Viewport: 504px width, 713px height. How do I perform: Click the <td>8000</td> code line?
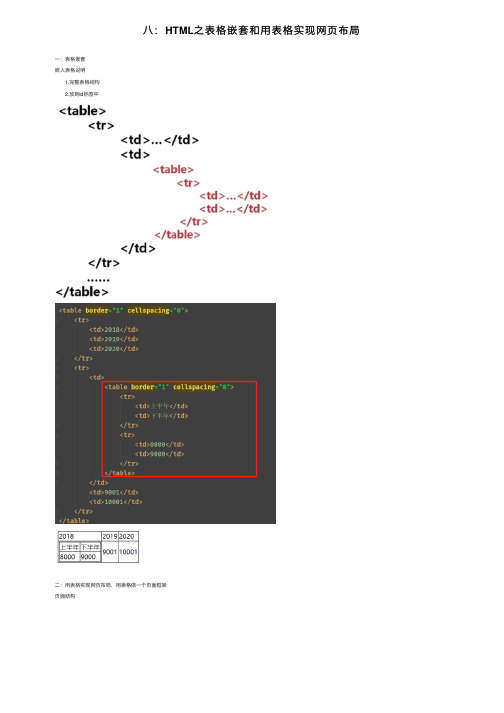click(159, 444)
